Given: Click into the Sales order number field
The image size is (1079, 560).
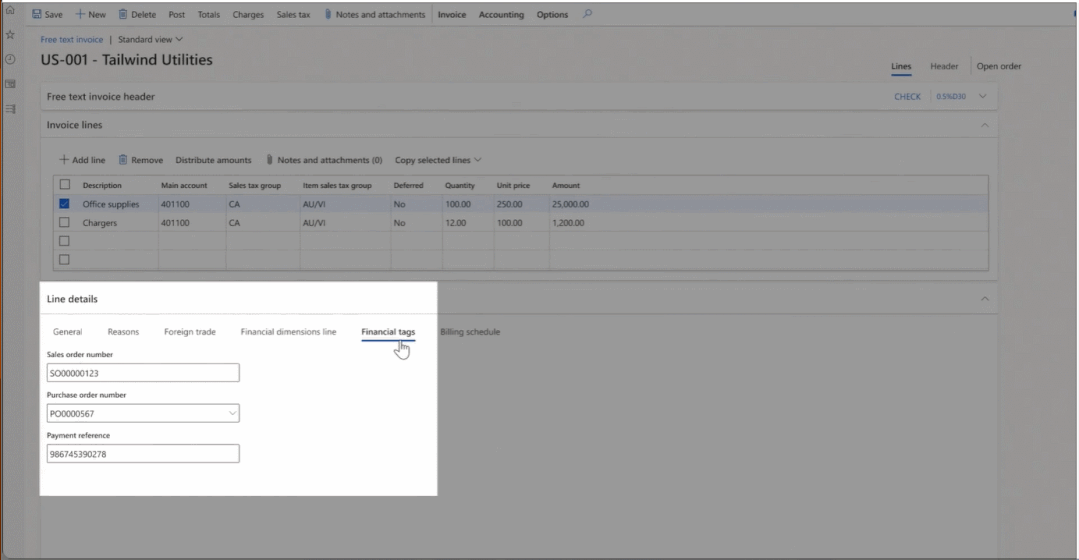Looking at the screenshot, I should pyautogui.click(x=143, y=373).
